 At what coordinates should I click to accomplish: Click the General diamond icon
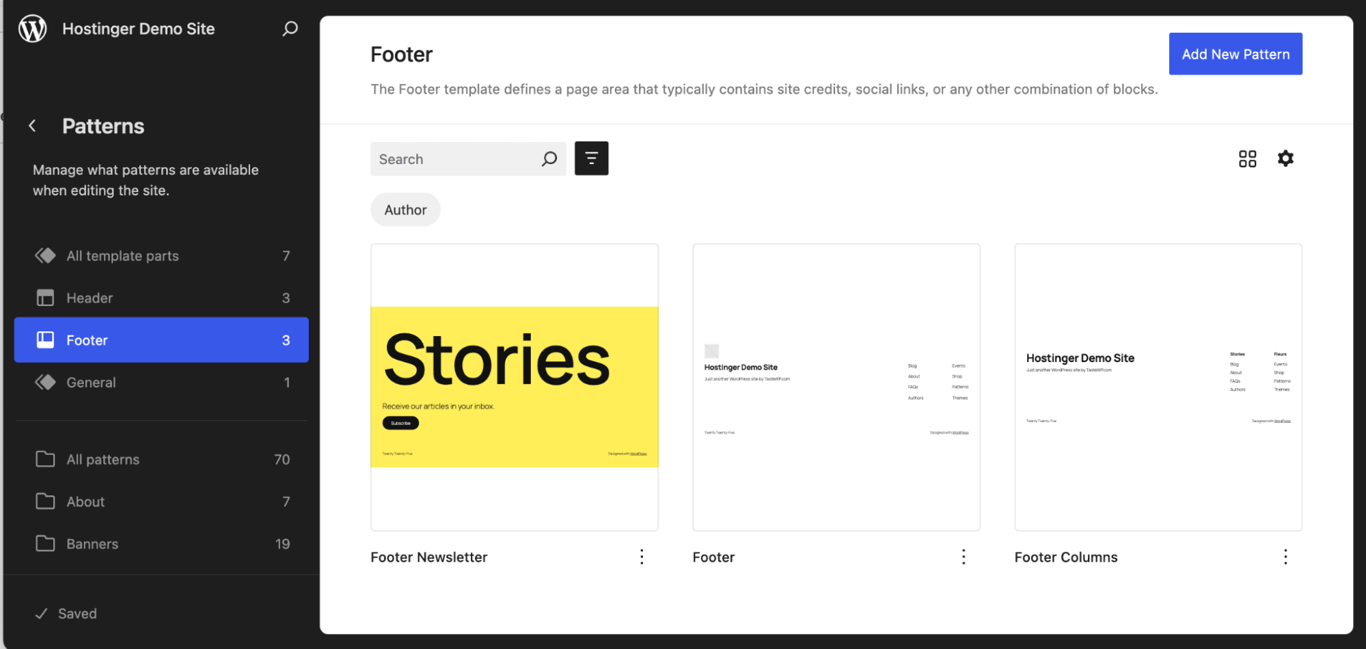coord(46,381)
